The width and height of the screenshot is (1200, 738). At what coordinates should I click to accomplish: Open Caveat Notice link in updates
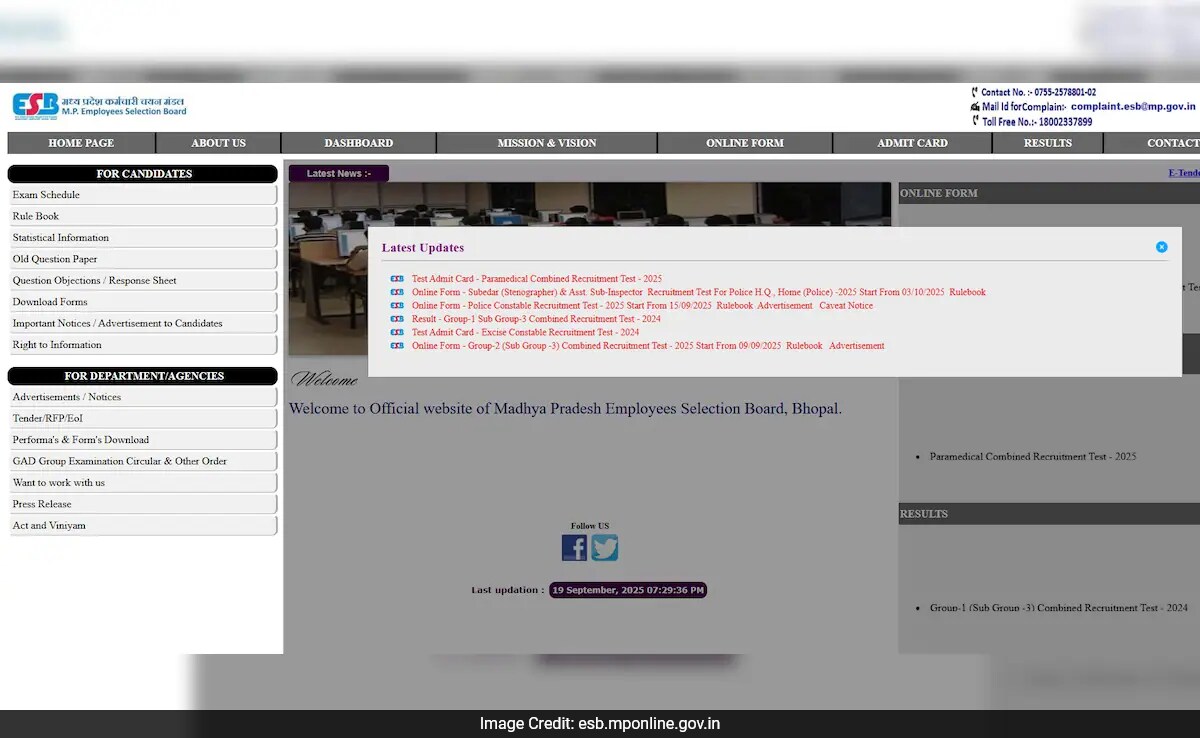[x=846, y=306]
